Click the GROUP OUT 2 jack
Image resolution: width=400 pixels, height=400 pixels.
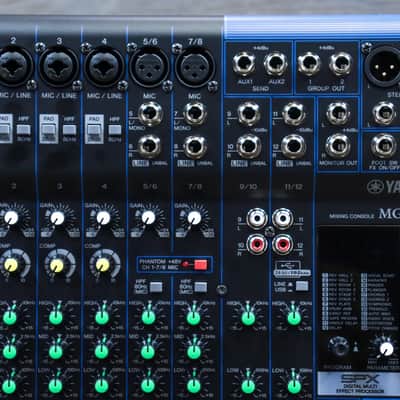(341, 63)
